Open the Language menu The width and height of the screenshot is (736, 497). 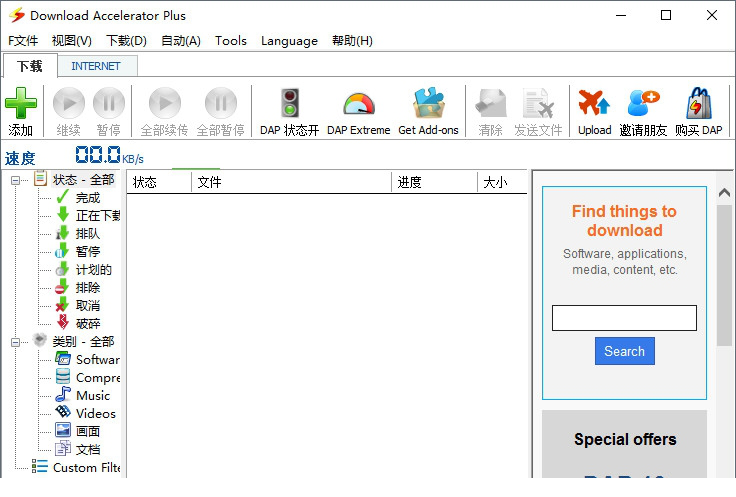[289, 41]
